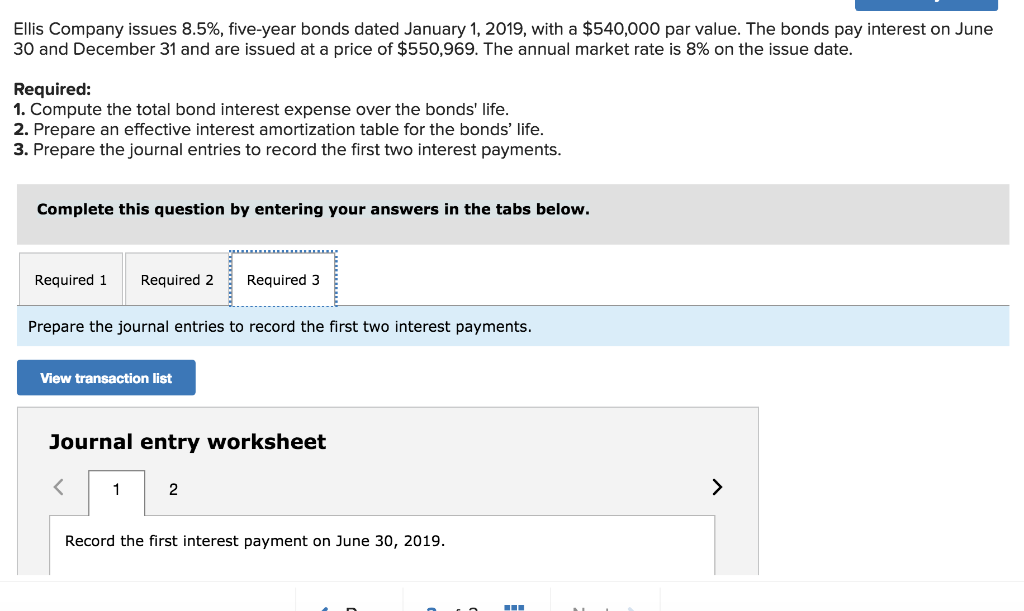Open the pages grid icon beside 2 of 3
This screenshot has width=1024, height=611.
[x=513, y=605]
